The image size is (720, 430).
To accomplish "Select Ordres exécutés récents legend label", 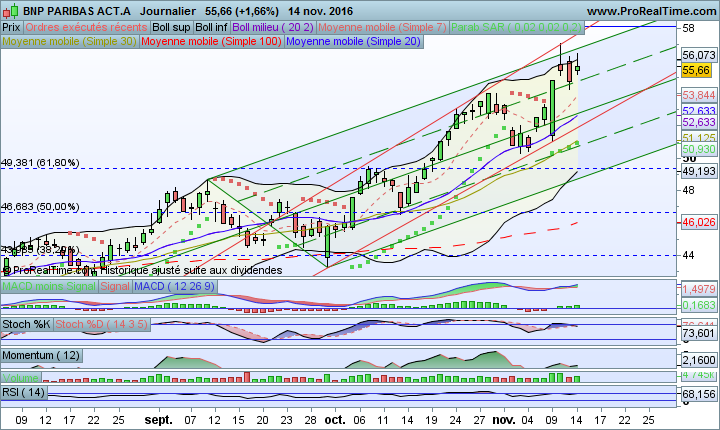I will 86,28.
